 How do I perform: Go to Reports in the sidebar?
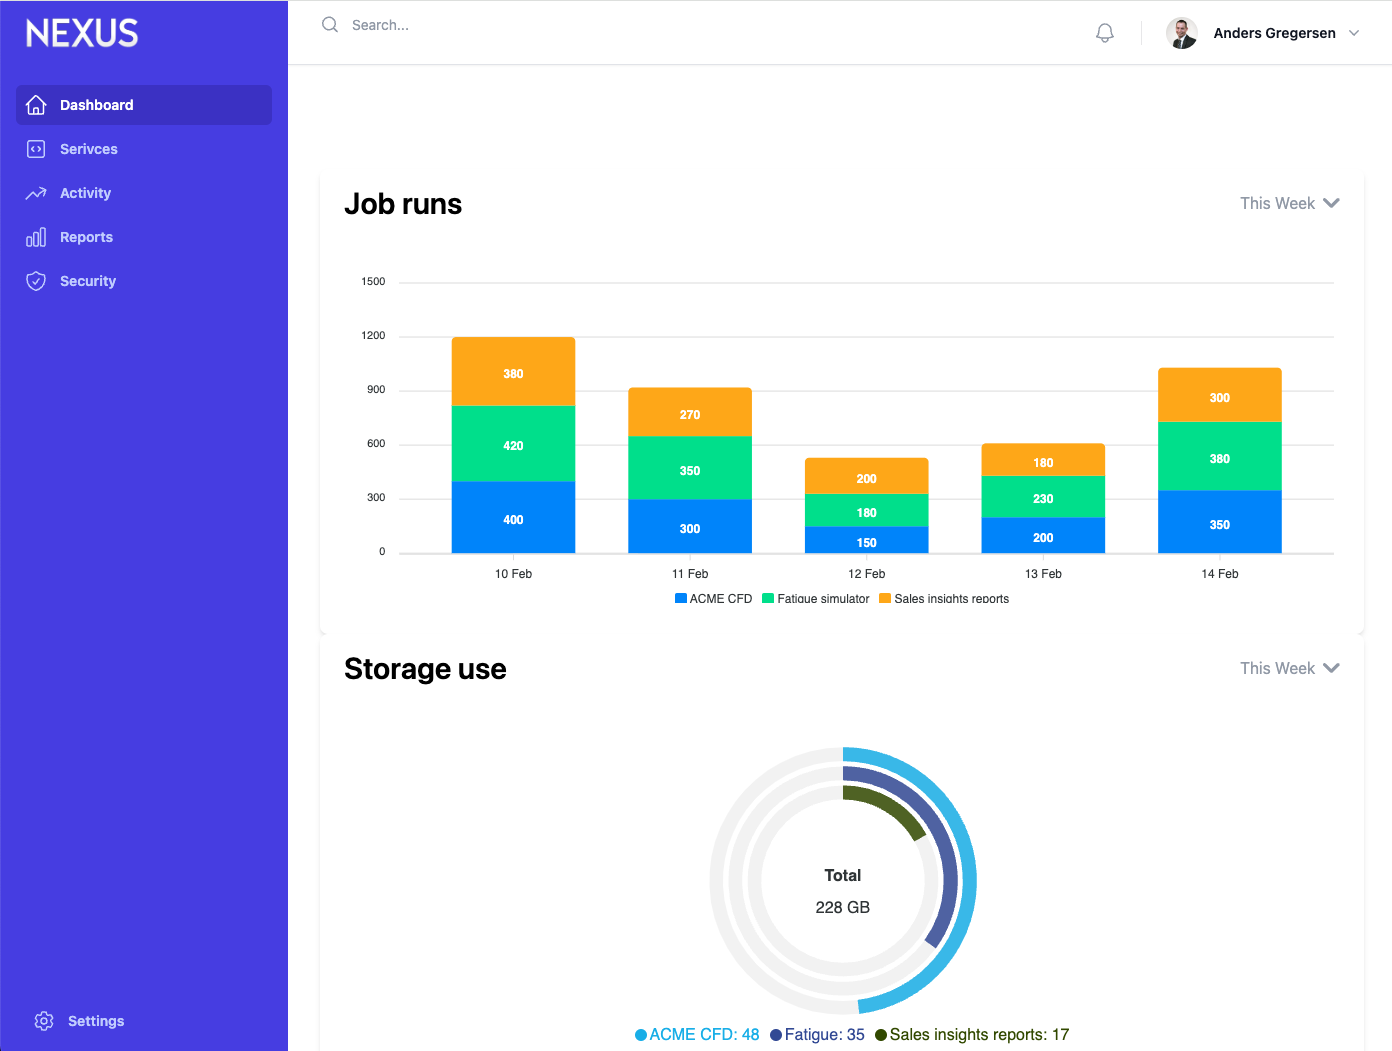[x=86, y=237]
